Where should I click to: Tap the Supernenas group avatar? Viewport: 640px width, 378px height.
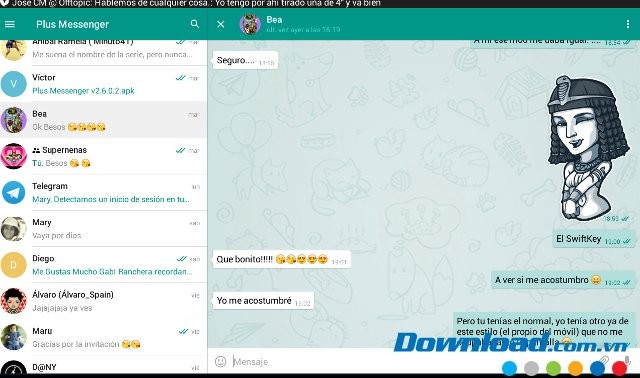tap(13, 156)
